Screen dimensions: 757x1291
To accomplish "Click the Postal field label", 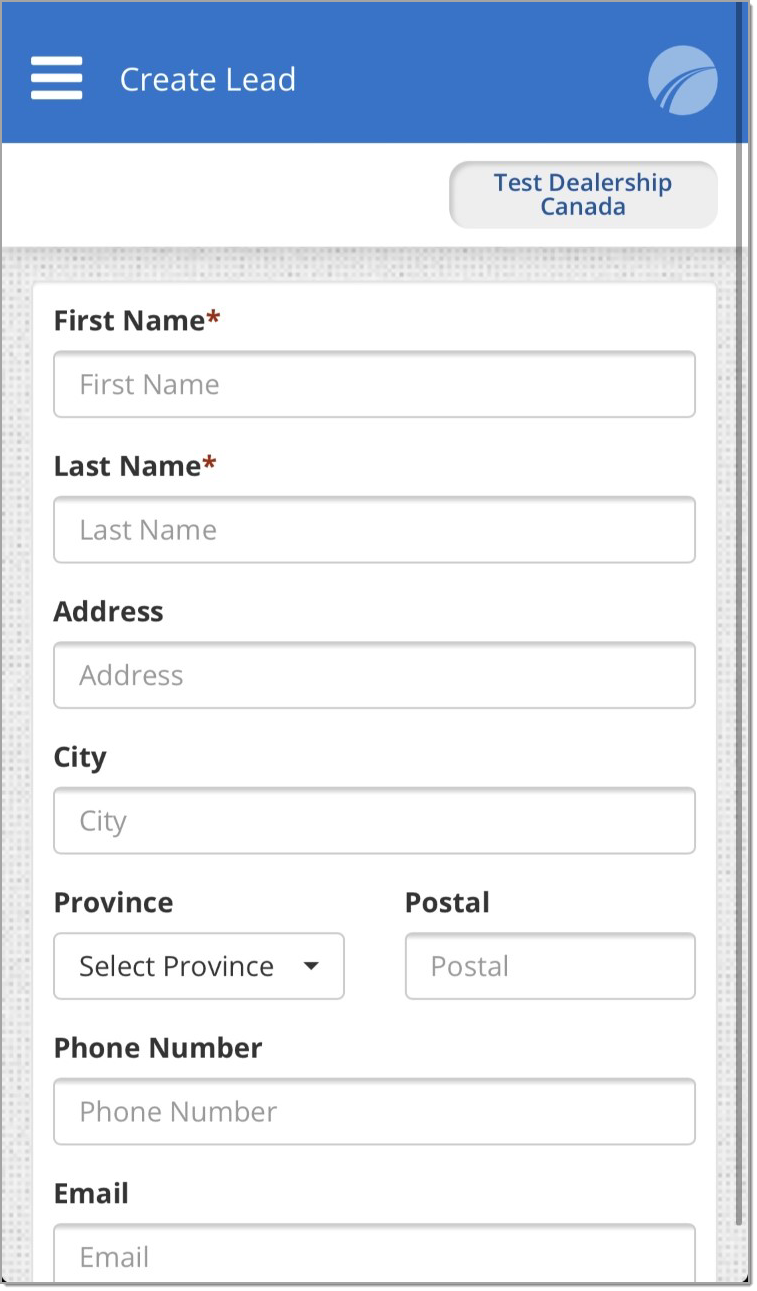I will click(x=447, y=902).
